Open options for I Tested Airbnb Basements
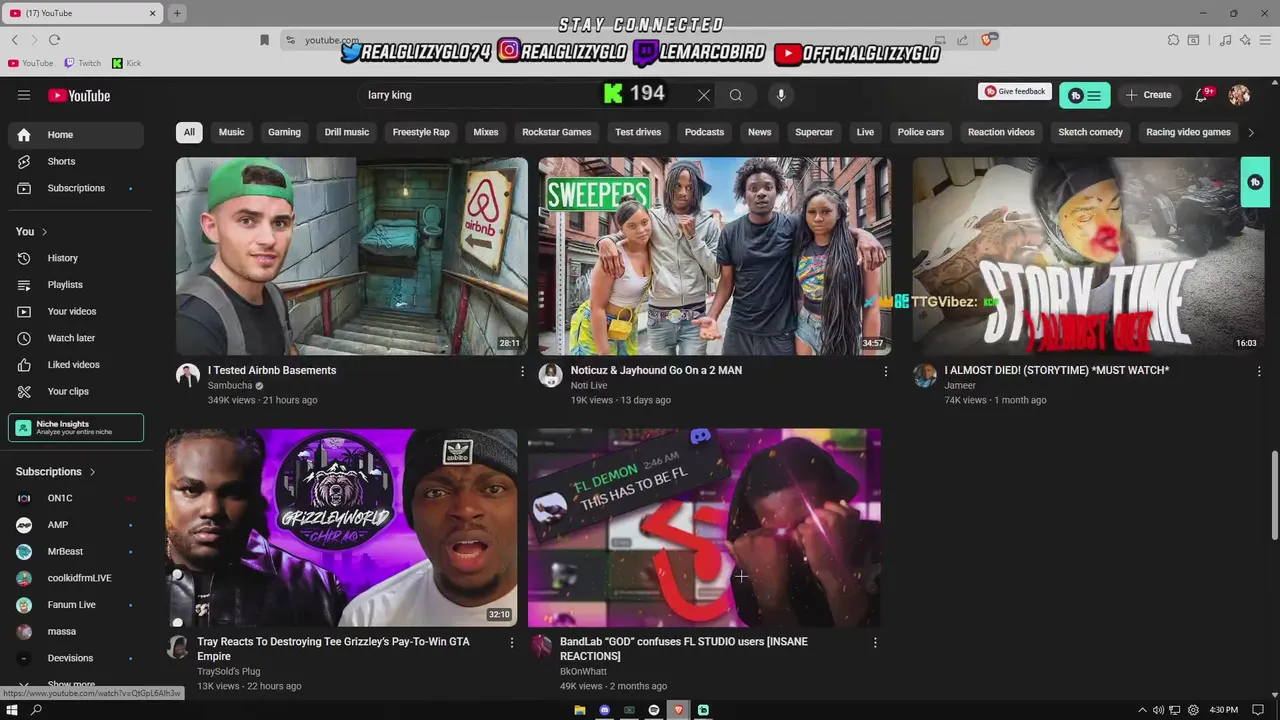 click(522, 371)
